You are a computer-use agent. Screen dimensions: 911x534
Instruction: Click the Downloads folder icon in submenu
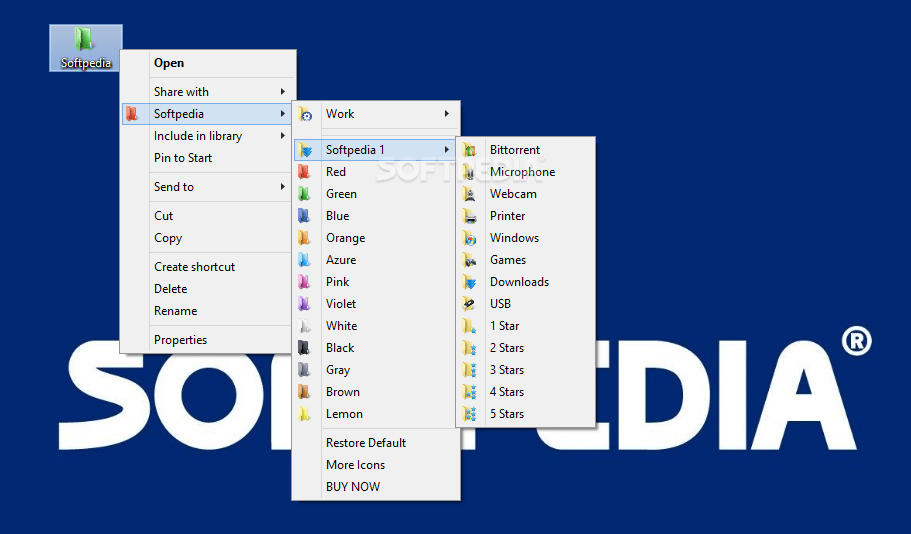[x=469, y=282]
